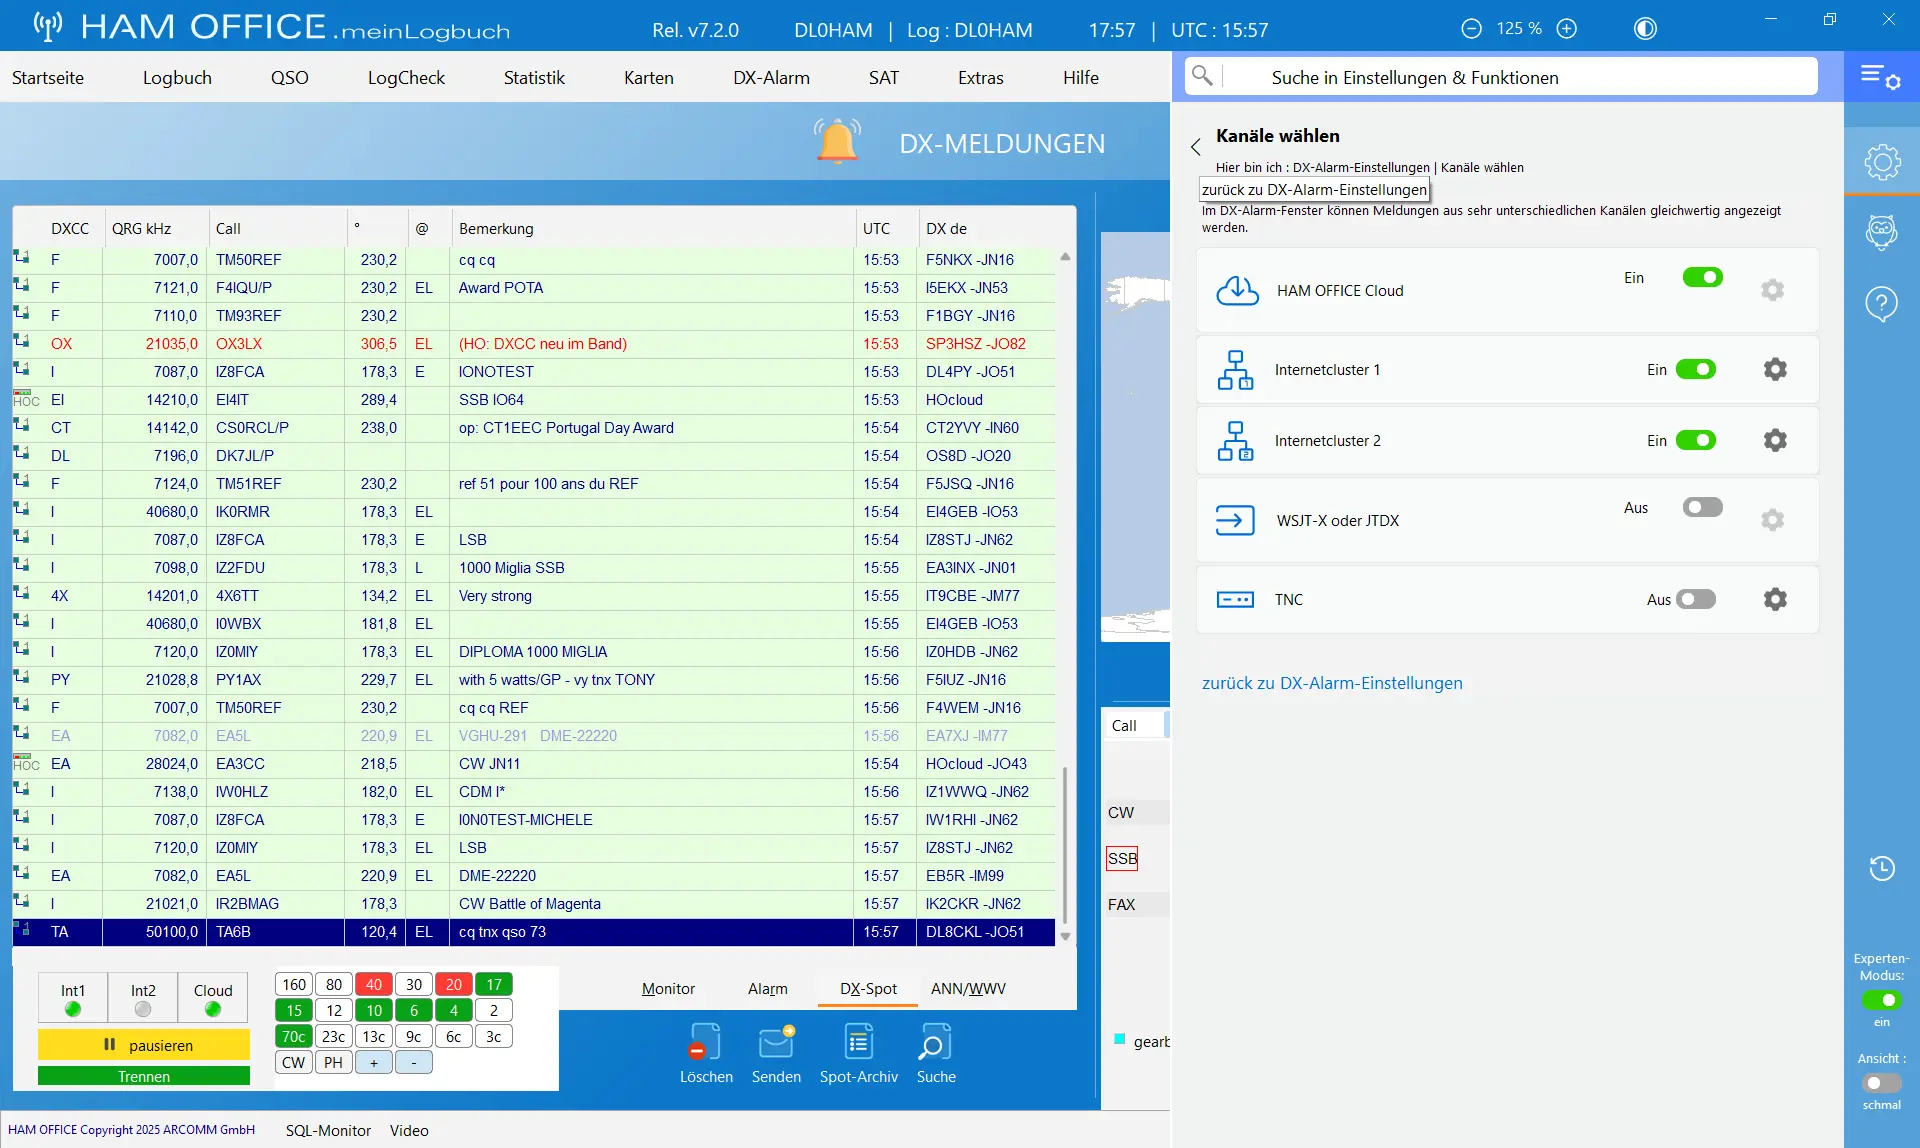Click the Int1 cluster status button
Viewport: 1920px width, 1148px height.
pyautogui.click(x=73, y=998)
